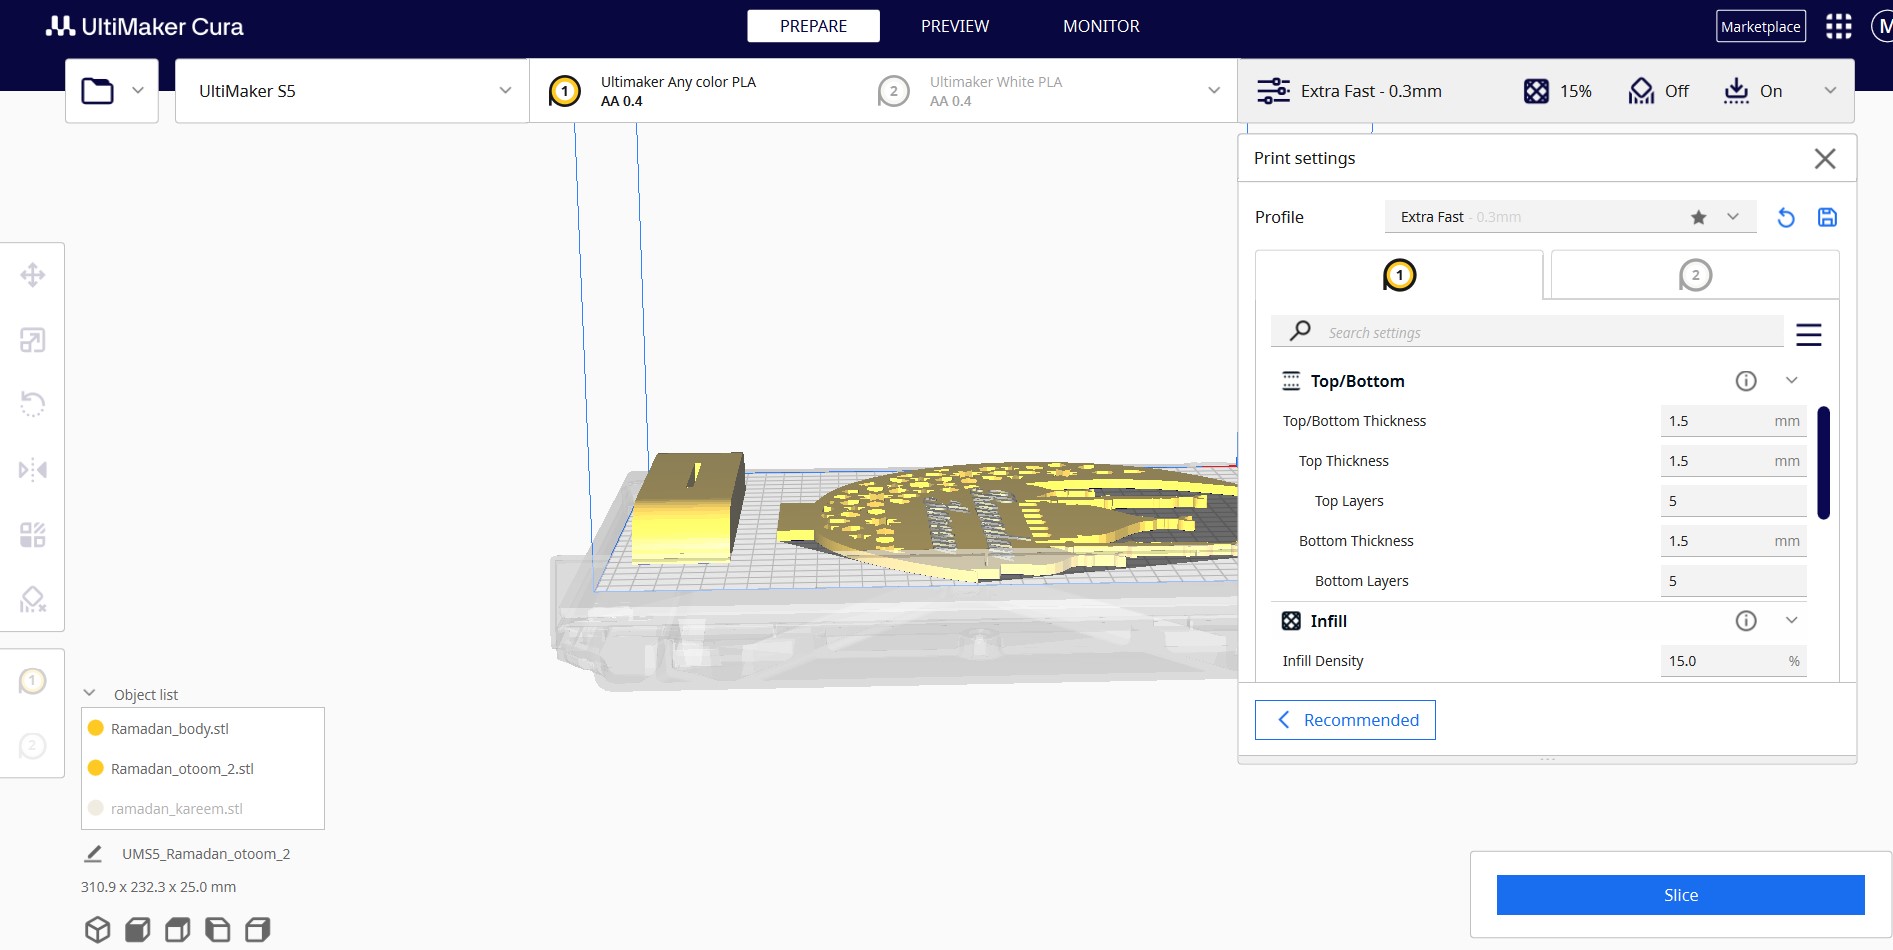This screenshot has width=1893, height=950.
Task: Open the Extra Fast profile dropdown
Action: tap(1570, 217)
